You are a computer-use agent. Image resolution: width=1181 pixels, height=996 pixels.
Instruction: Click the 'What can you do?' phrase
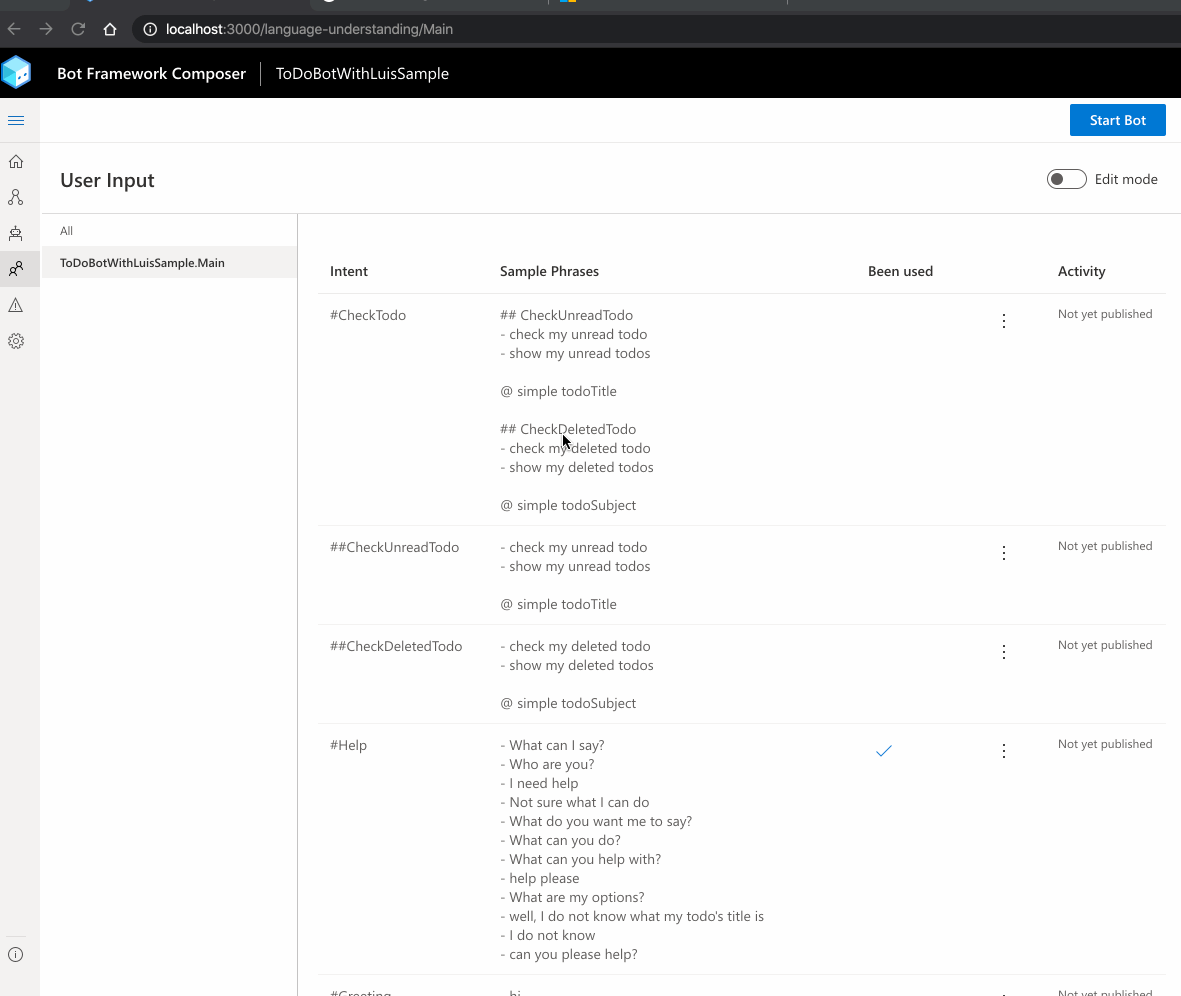pos(565,840)
